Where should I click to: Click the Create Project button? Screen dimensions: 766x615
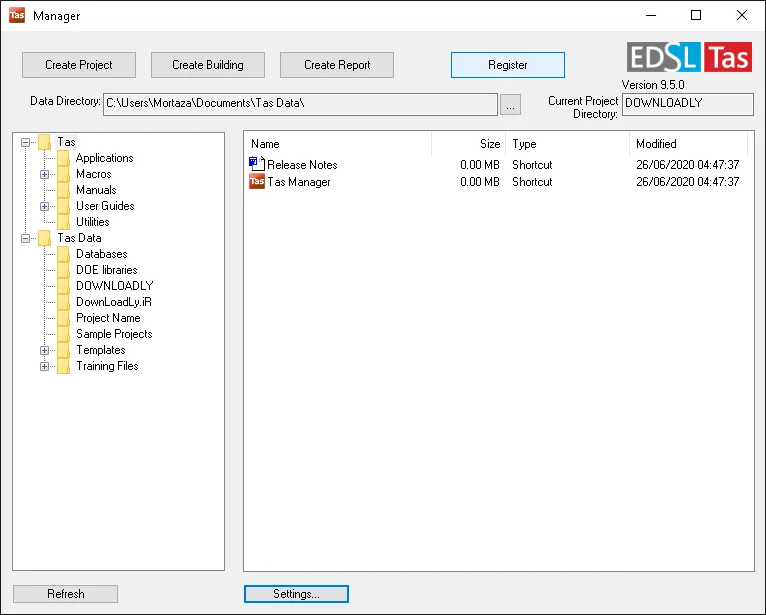(x=79, y=65)
